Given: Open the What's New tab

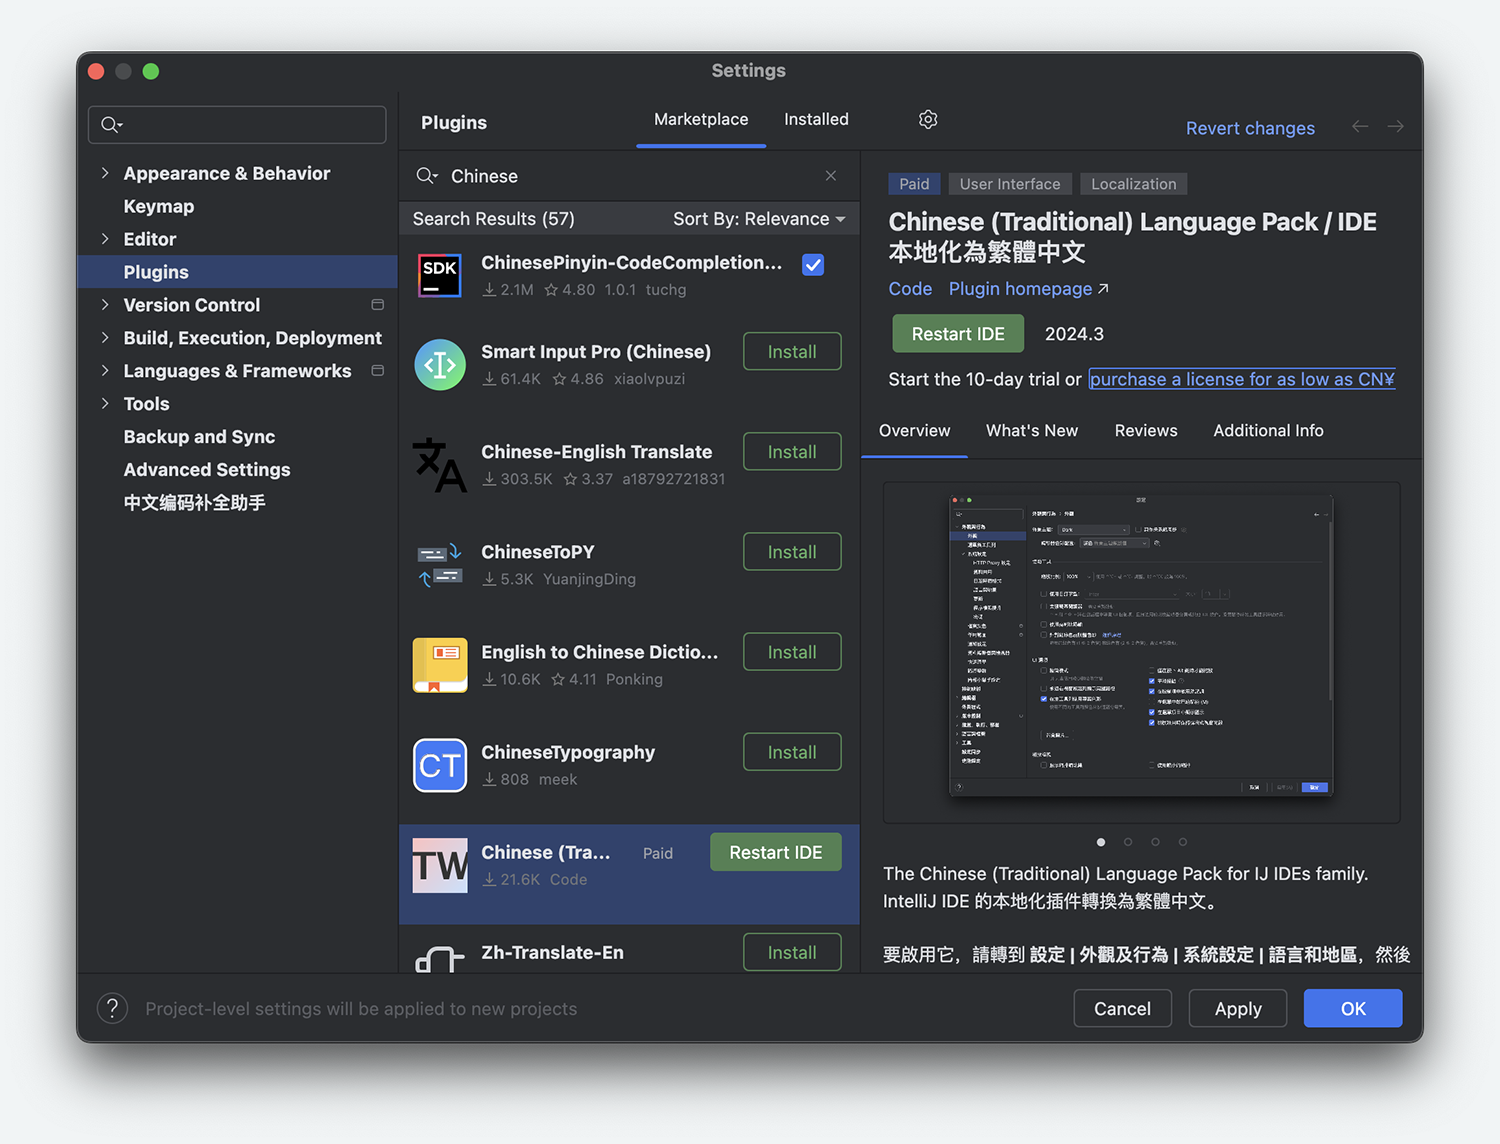Looking at the screenshot, I should point(1032,431).
